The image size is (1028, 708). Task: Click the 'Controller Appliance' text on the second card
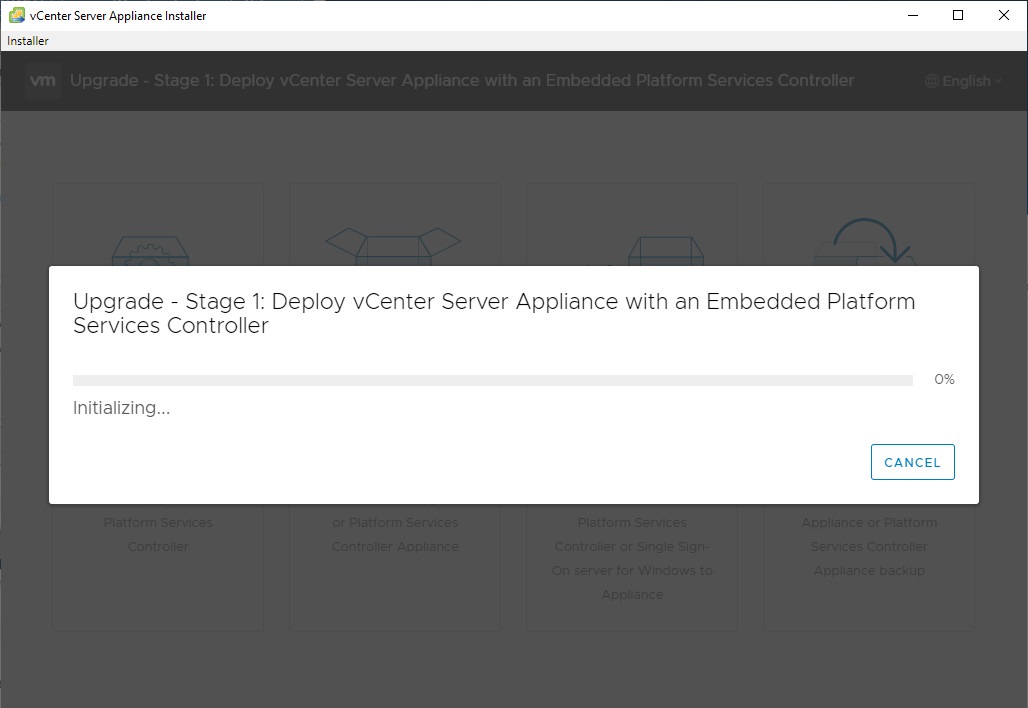click(395, 547)
